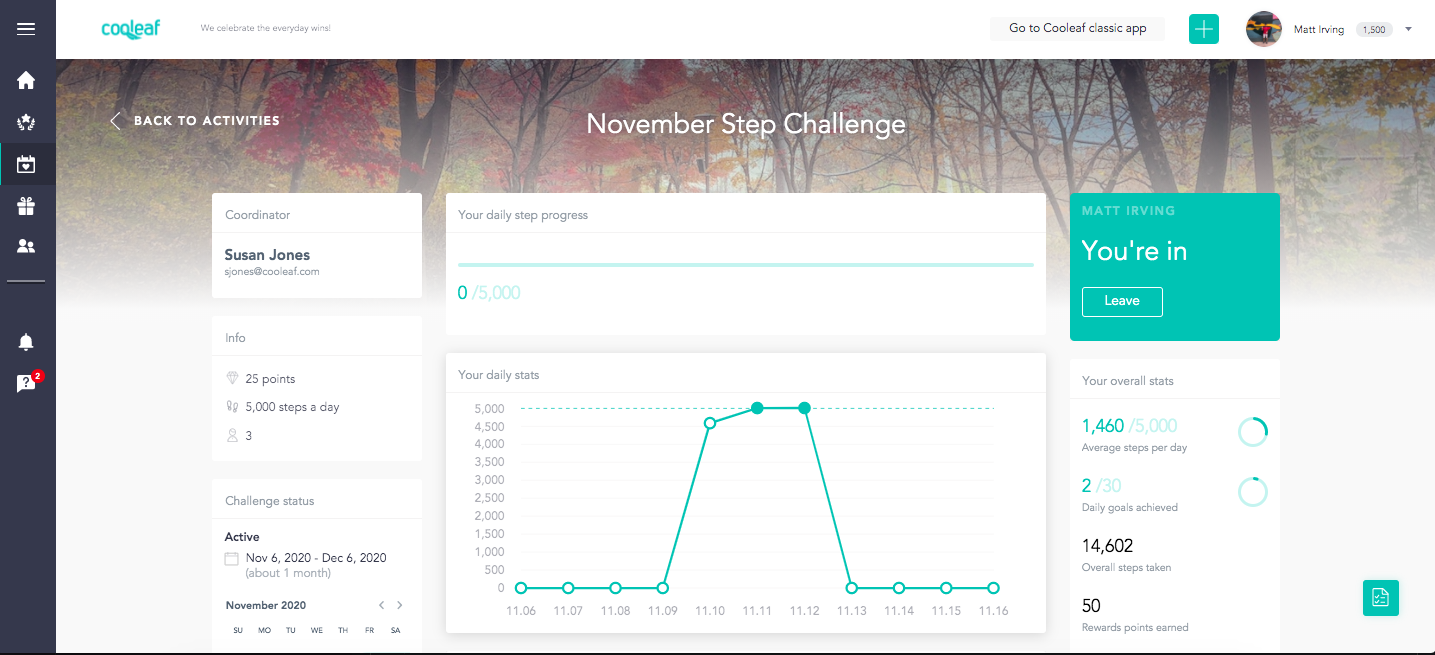The height and width of the screenshot is (655, 1435).
Task: Open the gift rewards icon in sidebar
Action: point(26,206)
